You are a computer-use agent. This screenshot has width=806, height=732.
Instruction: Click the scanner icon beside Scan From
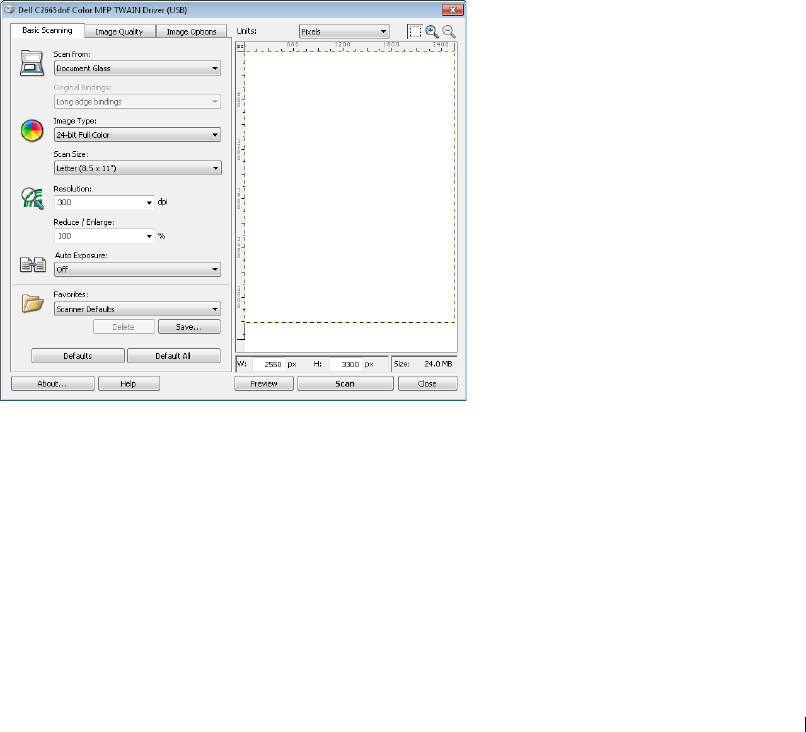click(x=32, y=63)
